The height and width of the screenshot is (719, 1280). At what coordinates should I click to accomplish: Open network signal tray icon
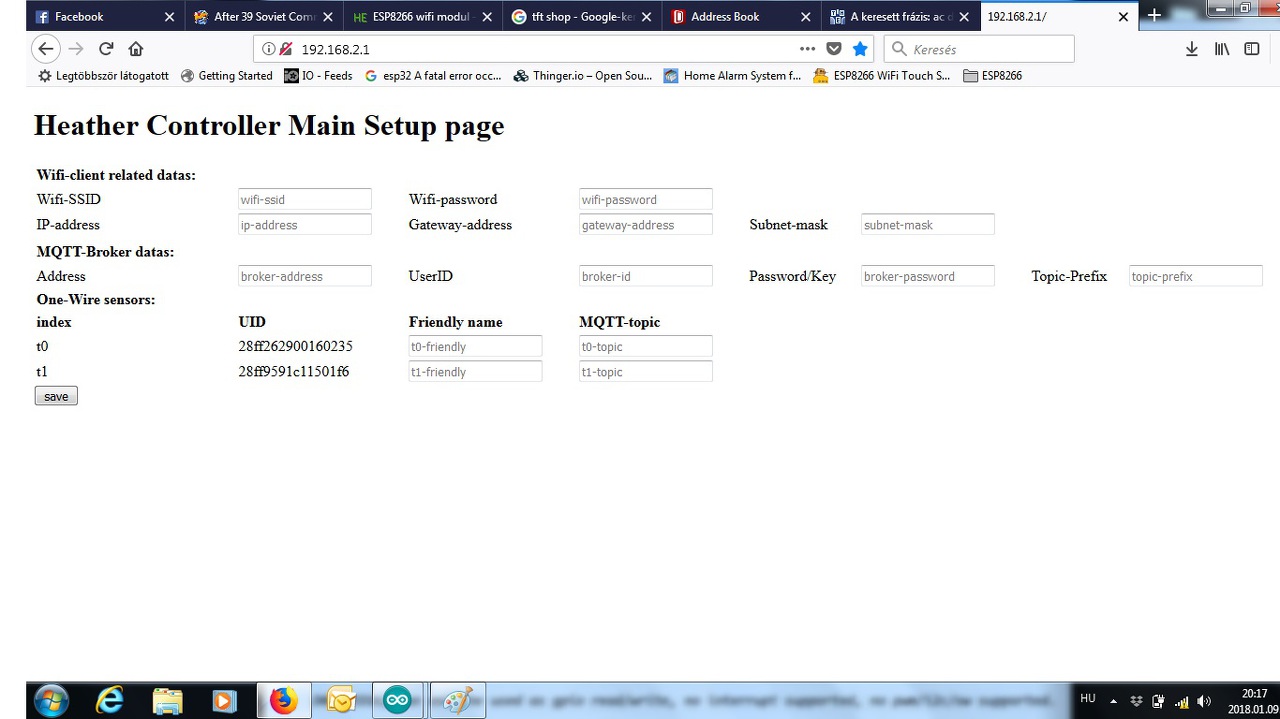click(x=1181, y=701)
